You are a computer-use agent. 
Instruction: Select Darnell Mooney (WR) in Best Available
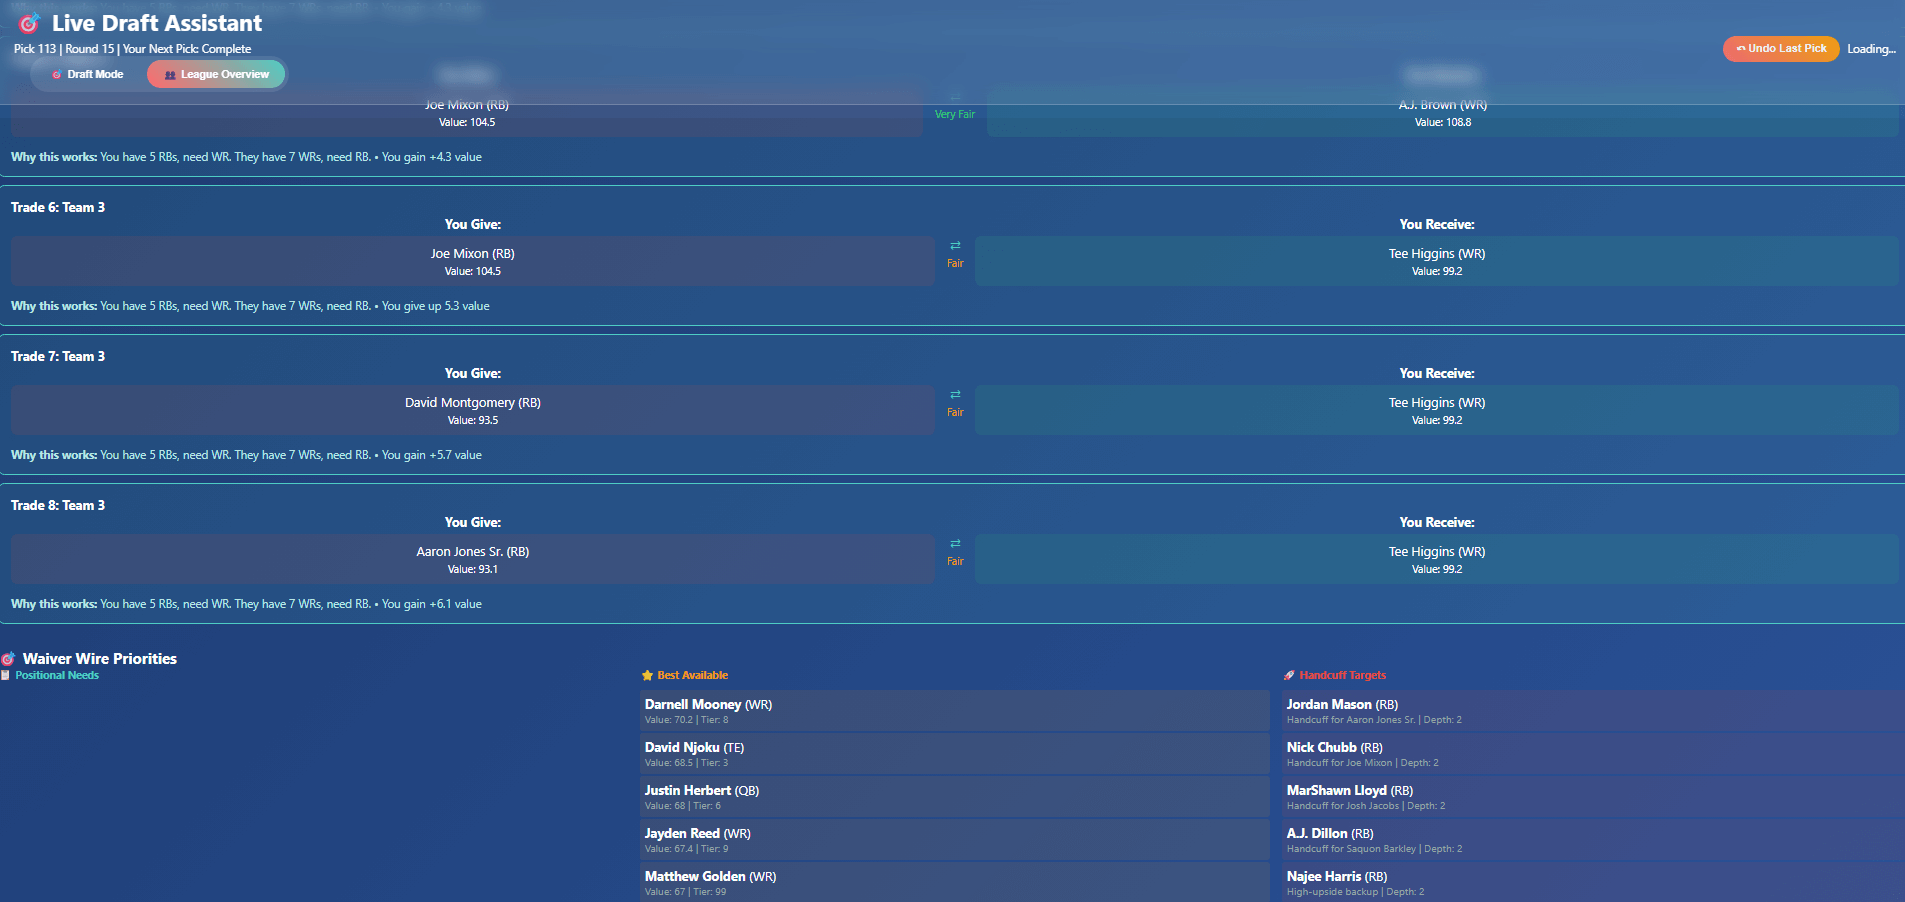tap(954, 711)
